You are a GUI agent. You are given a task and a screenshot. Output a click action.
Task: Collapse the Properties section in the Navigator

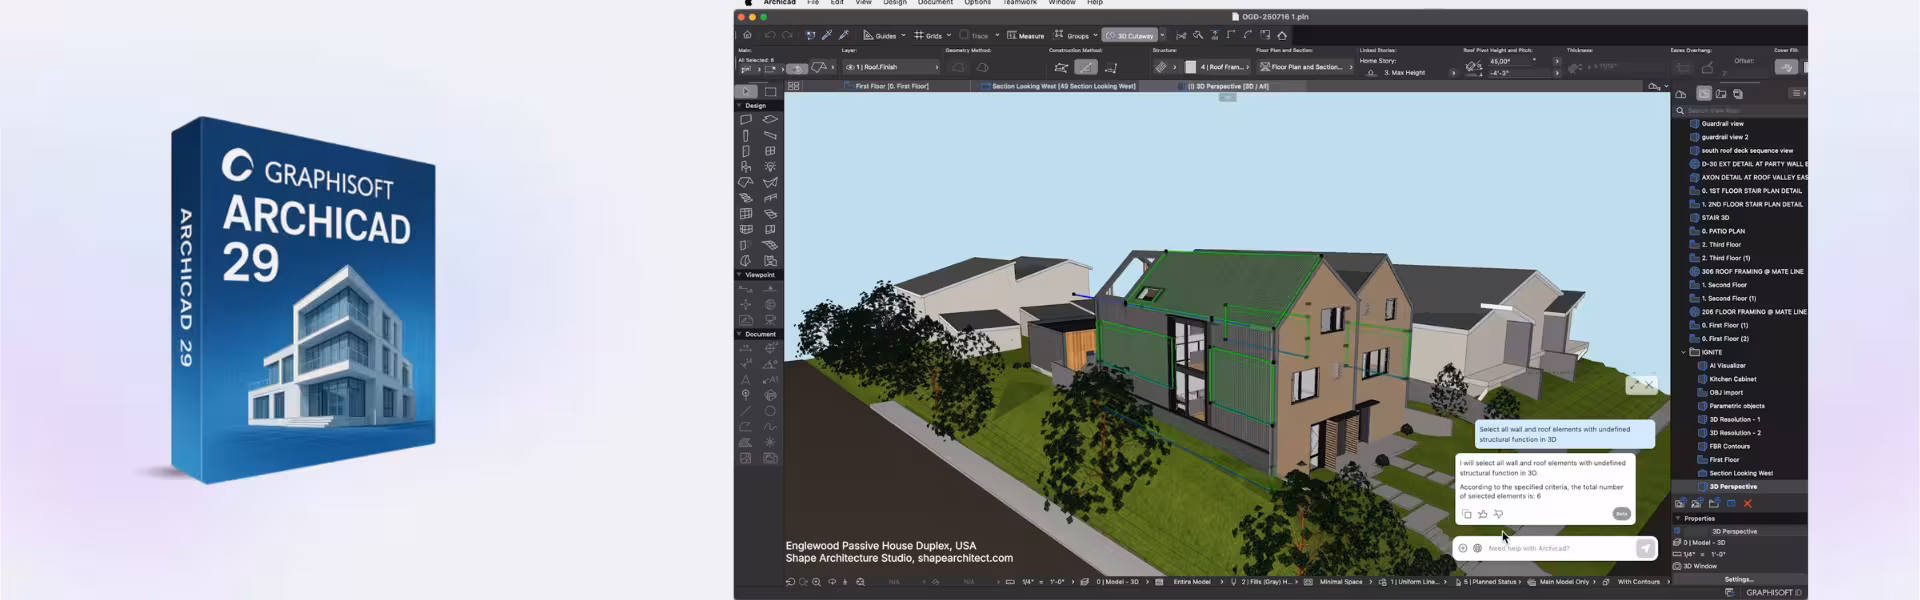(x=1678, y=518)
